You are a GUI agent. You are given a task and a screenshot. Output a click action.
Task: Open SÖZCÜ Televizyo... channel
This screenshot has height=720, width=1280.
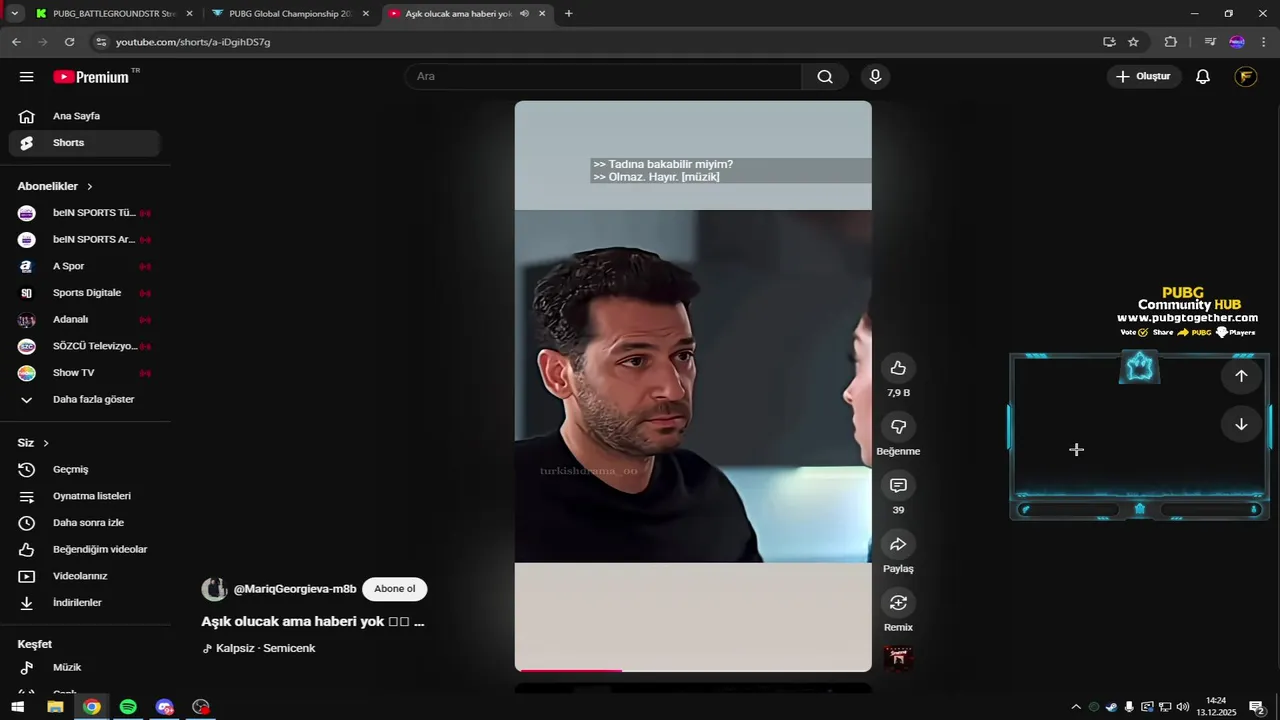click(x=84, y=346)
